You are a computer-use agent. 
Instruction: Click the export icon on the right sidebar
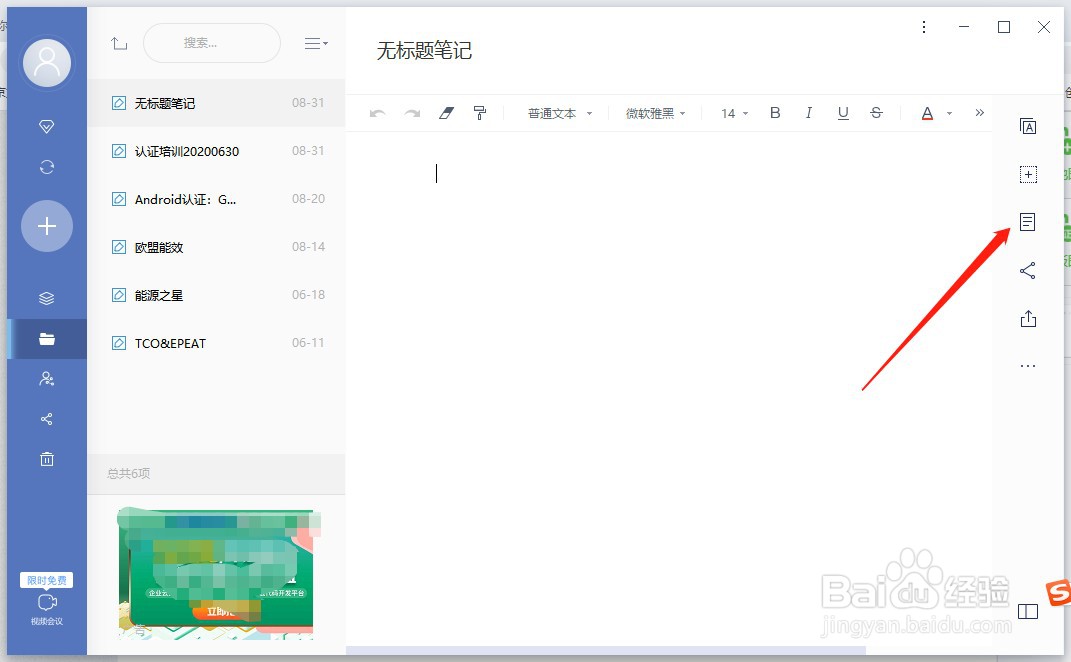(1028, 318)
